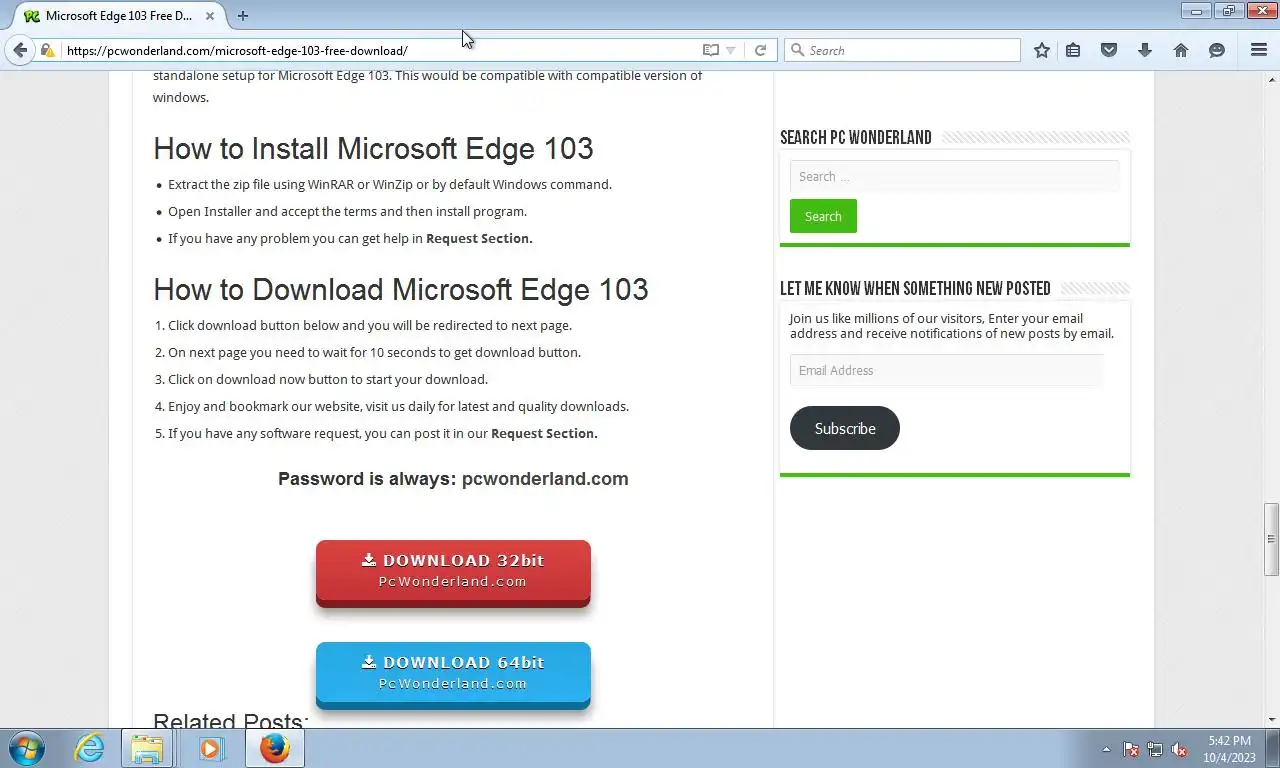Open the network tray icon
This screenshot has height=768, width=1280.
[1155, 749]
